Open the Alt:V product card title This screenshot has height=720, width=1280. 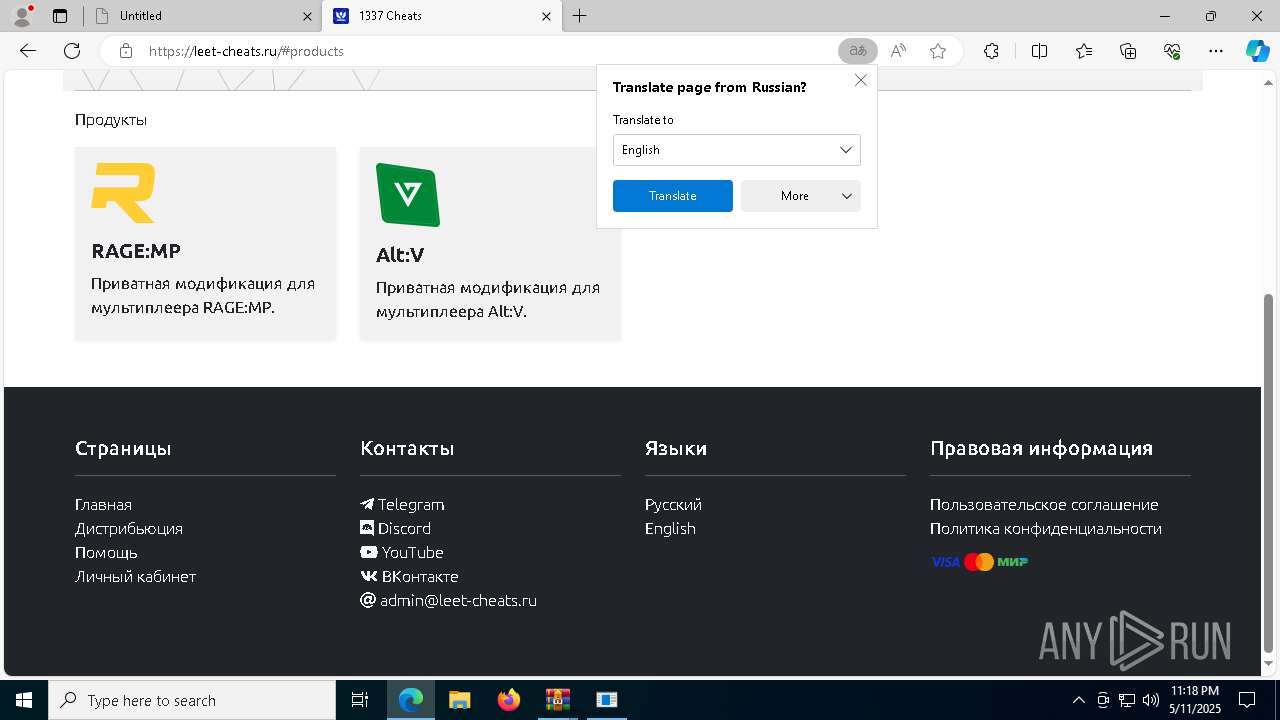pos(400,255)
